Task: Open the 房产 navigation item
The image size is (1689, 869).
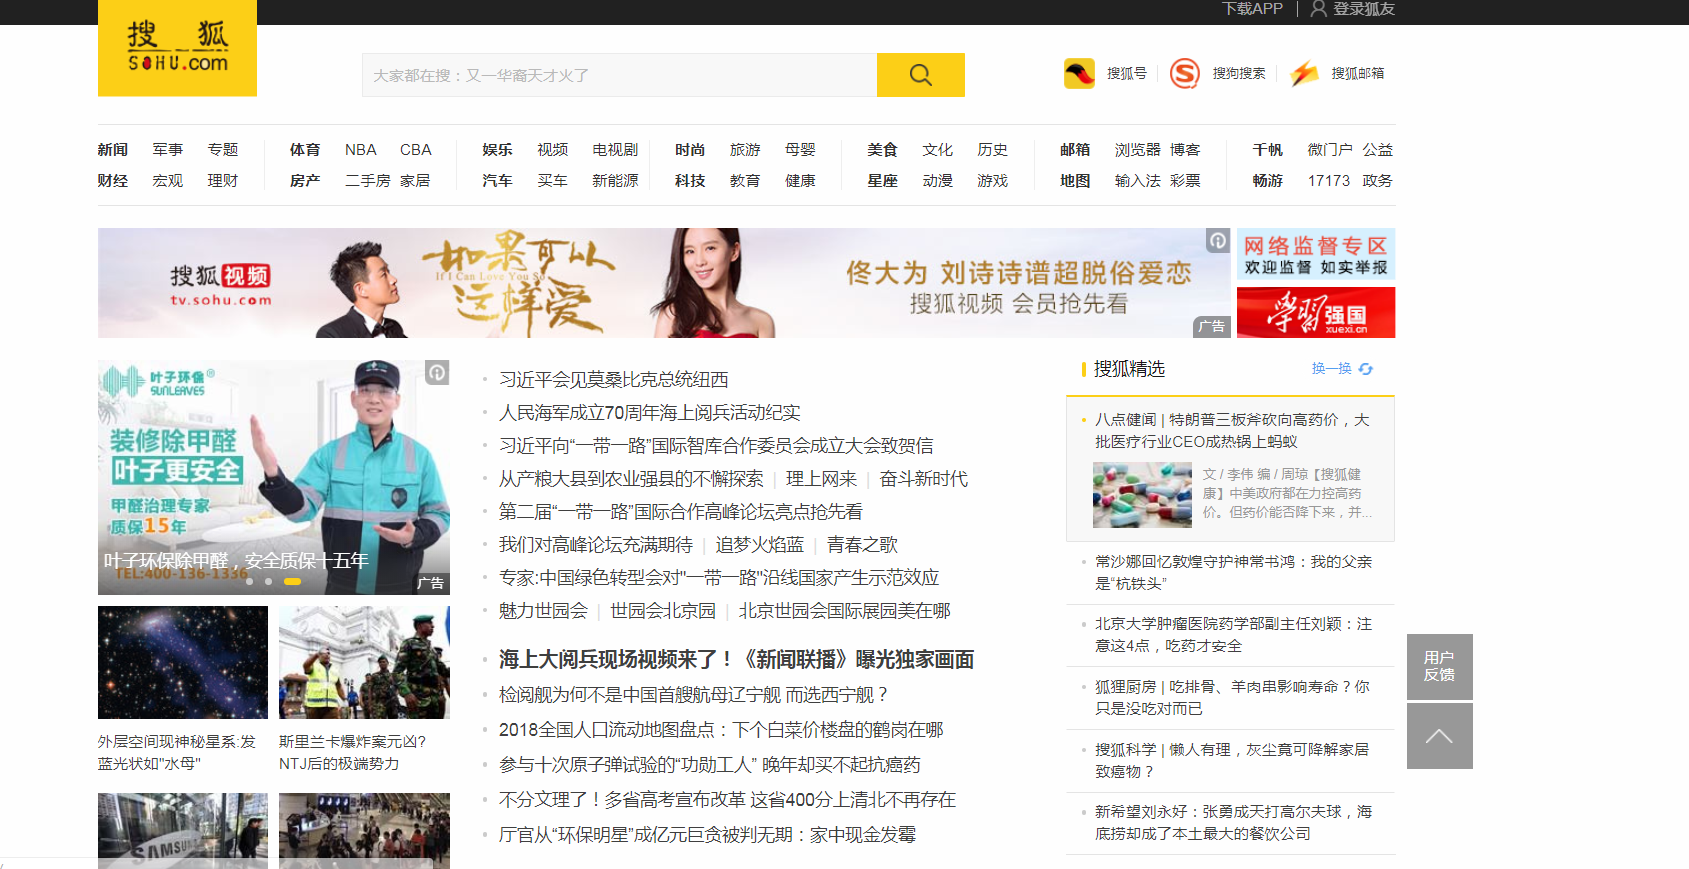Action: pos(305,181)
